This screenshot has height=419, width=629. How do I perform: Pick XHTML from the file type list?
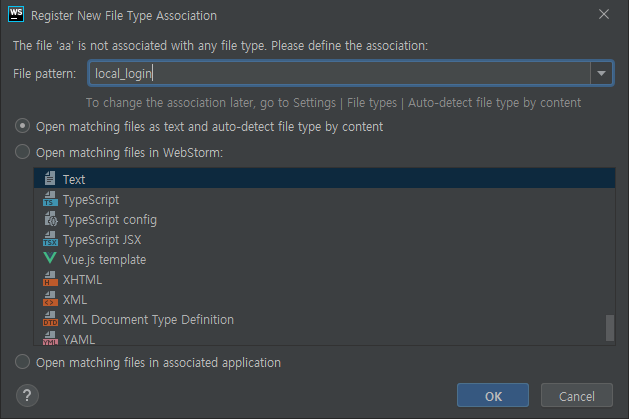coord(324,279)
